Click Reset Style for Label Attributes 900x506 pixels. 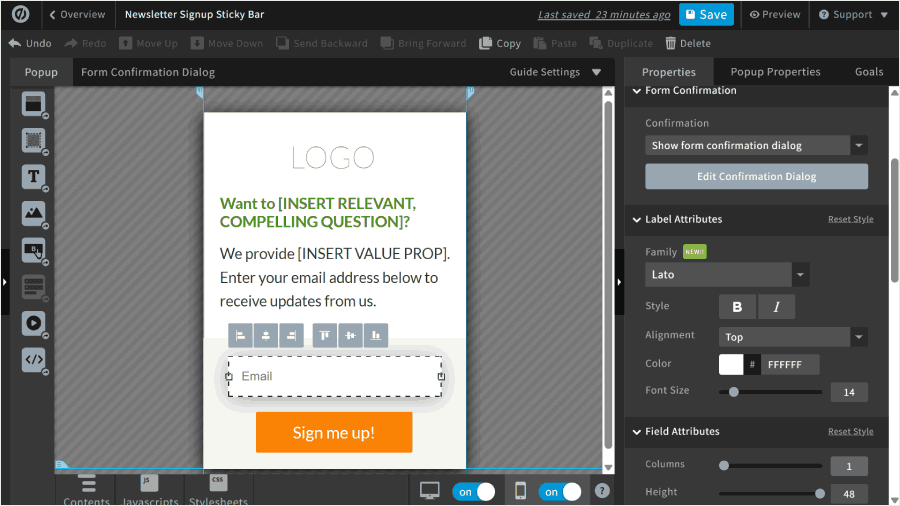[x=851, y=219]
